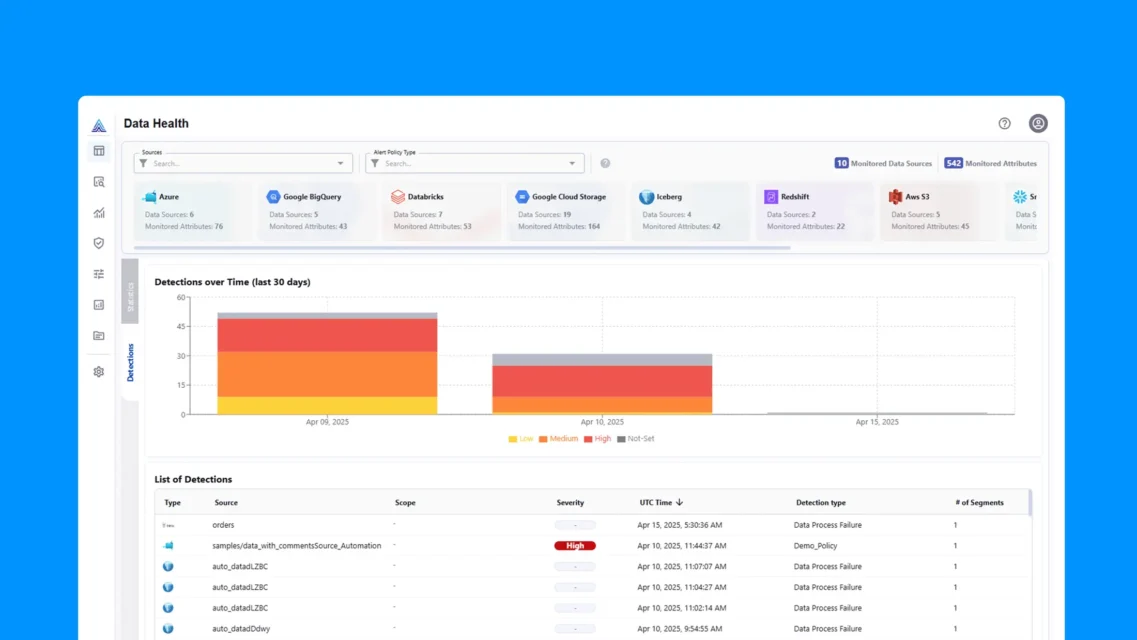This screenshot has width=1137, height=640.
Task: Expand the Alert Policy Type dropdown arrow
Action: [x=572, y=164]
